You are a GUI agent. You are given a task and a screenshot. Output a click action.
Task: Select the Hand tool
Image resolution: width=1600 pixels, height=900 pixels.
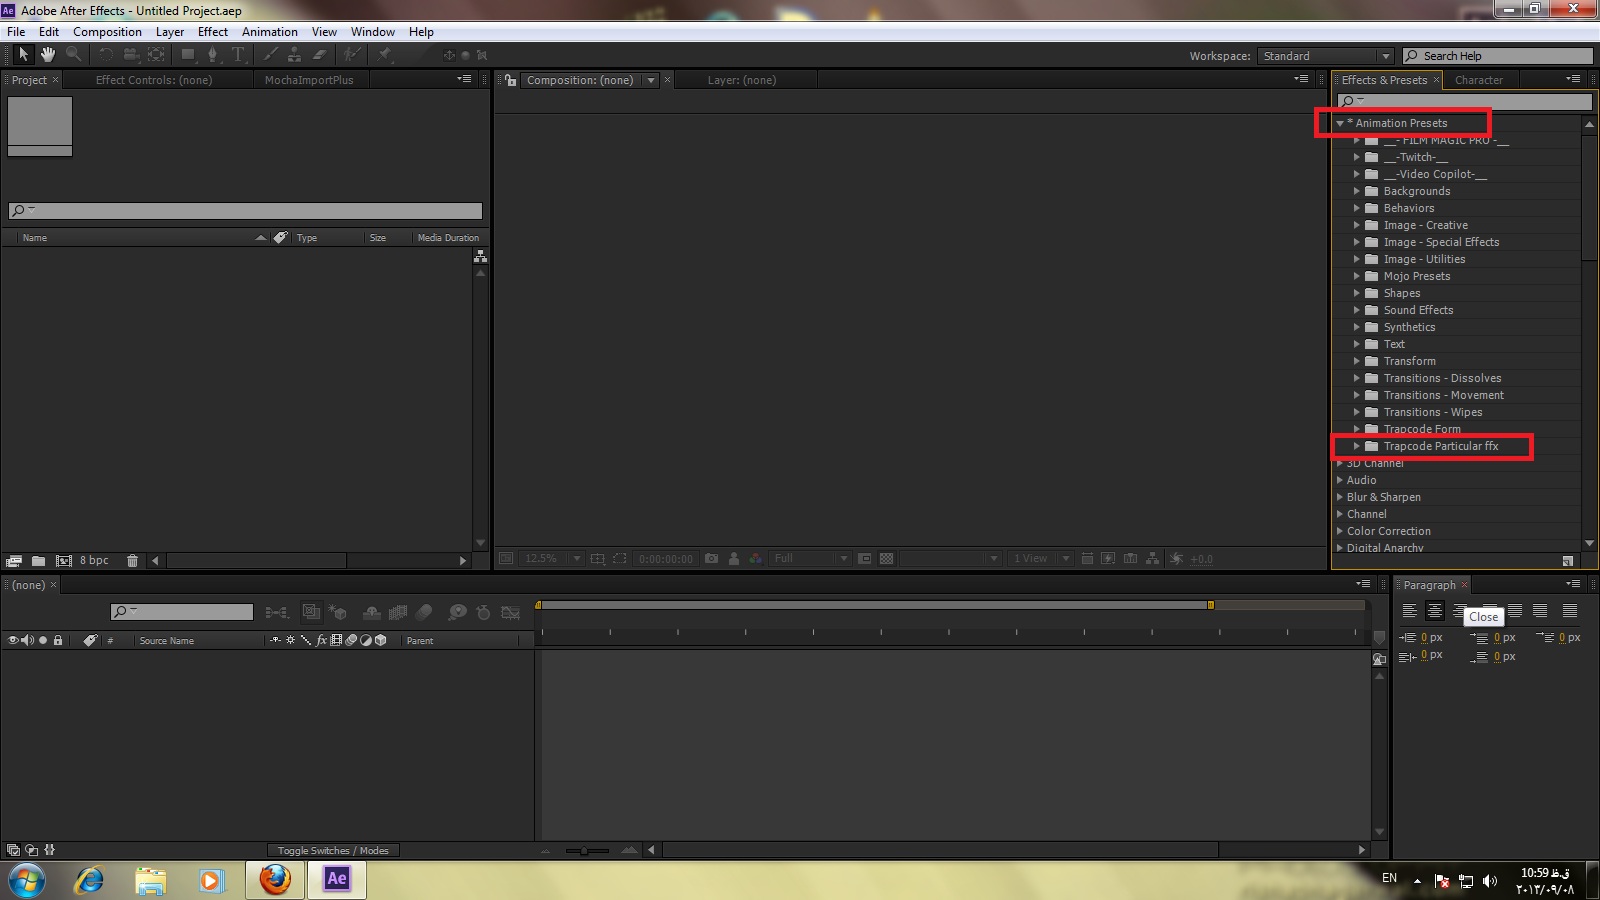[48, 54]
